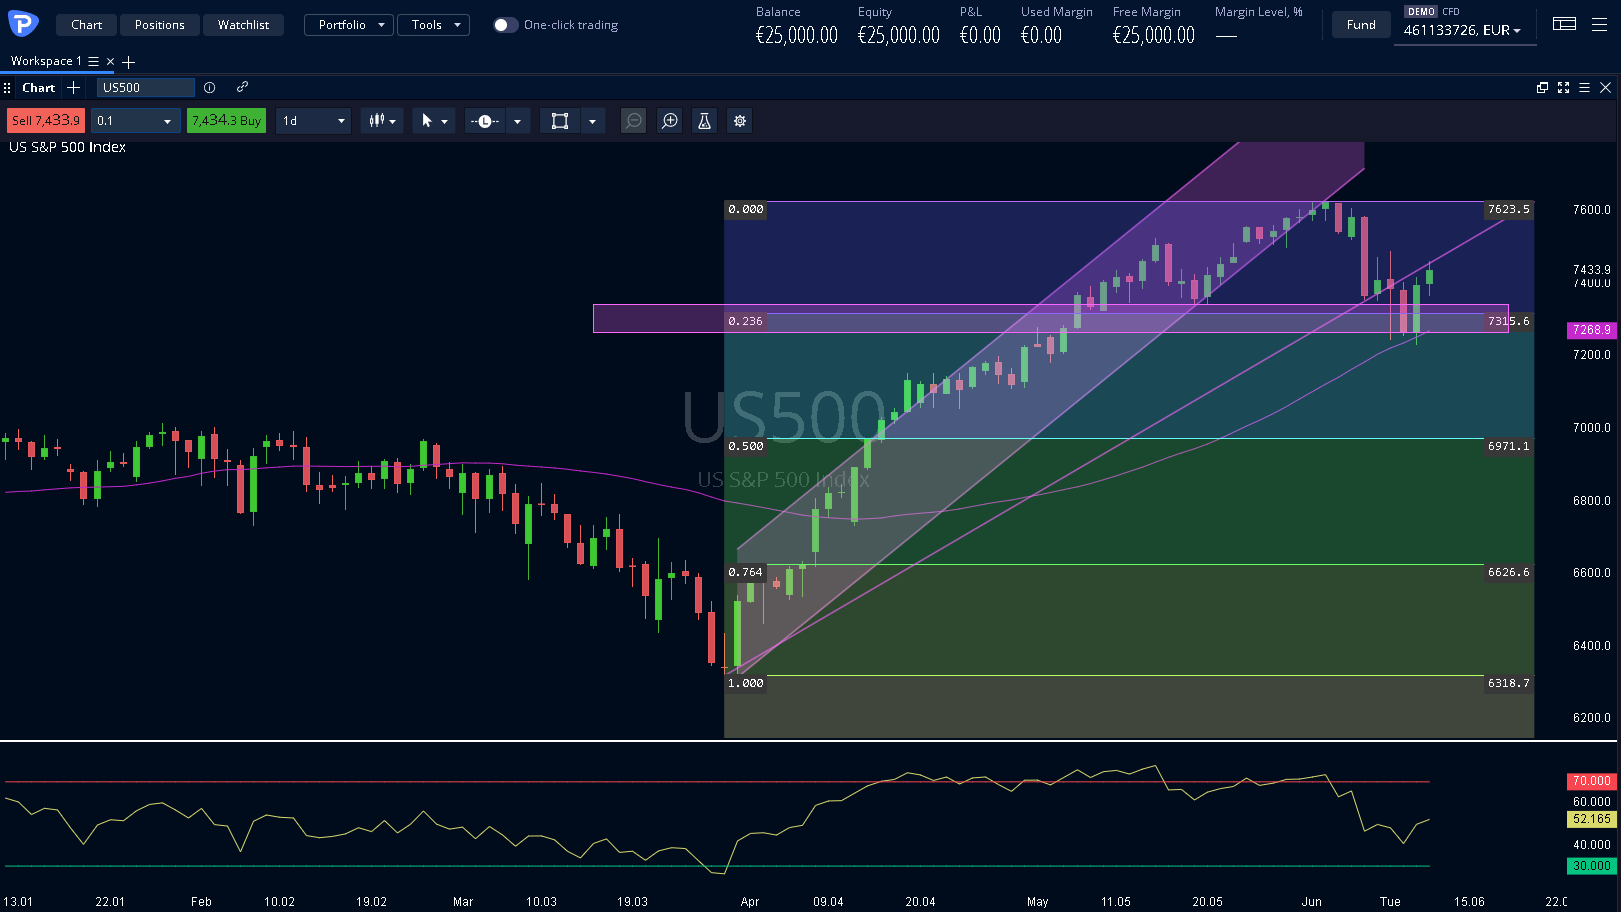Open the 0.1 volume dropdown
This screenshot has height=912, width=1621.
click(x=136, y=121)
